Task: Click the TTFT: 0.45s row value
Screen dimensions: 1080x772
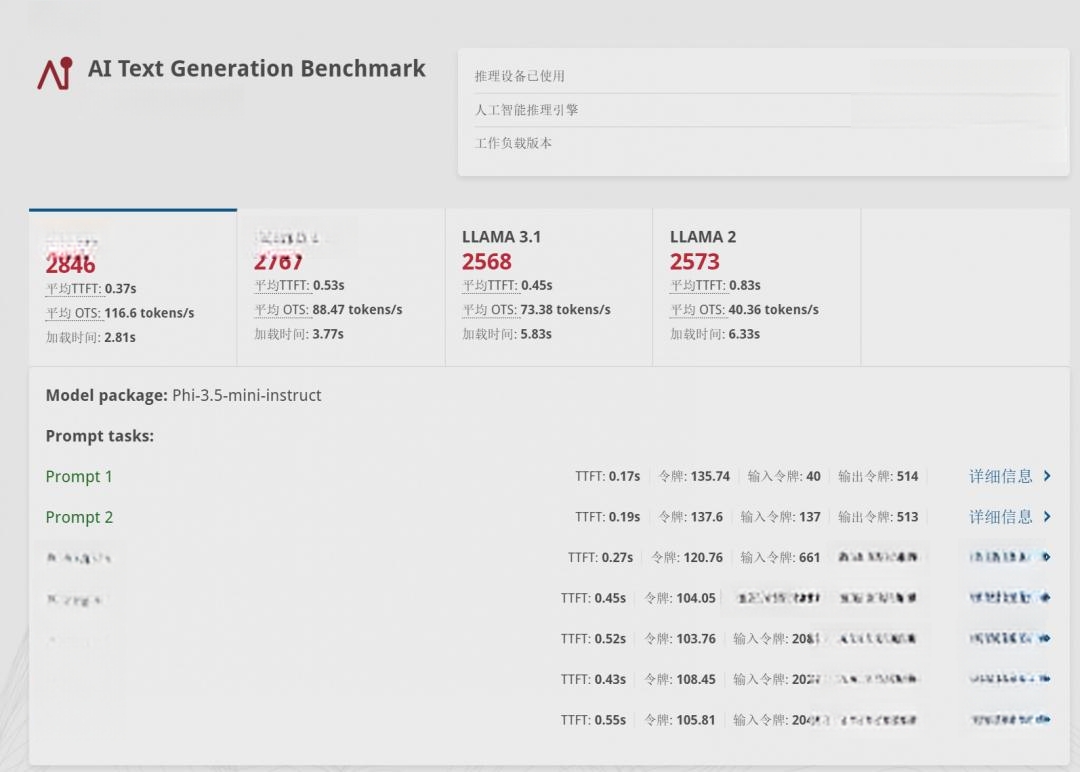Action: click(593, 598)
